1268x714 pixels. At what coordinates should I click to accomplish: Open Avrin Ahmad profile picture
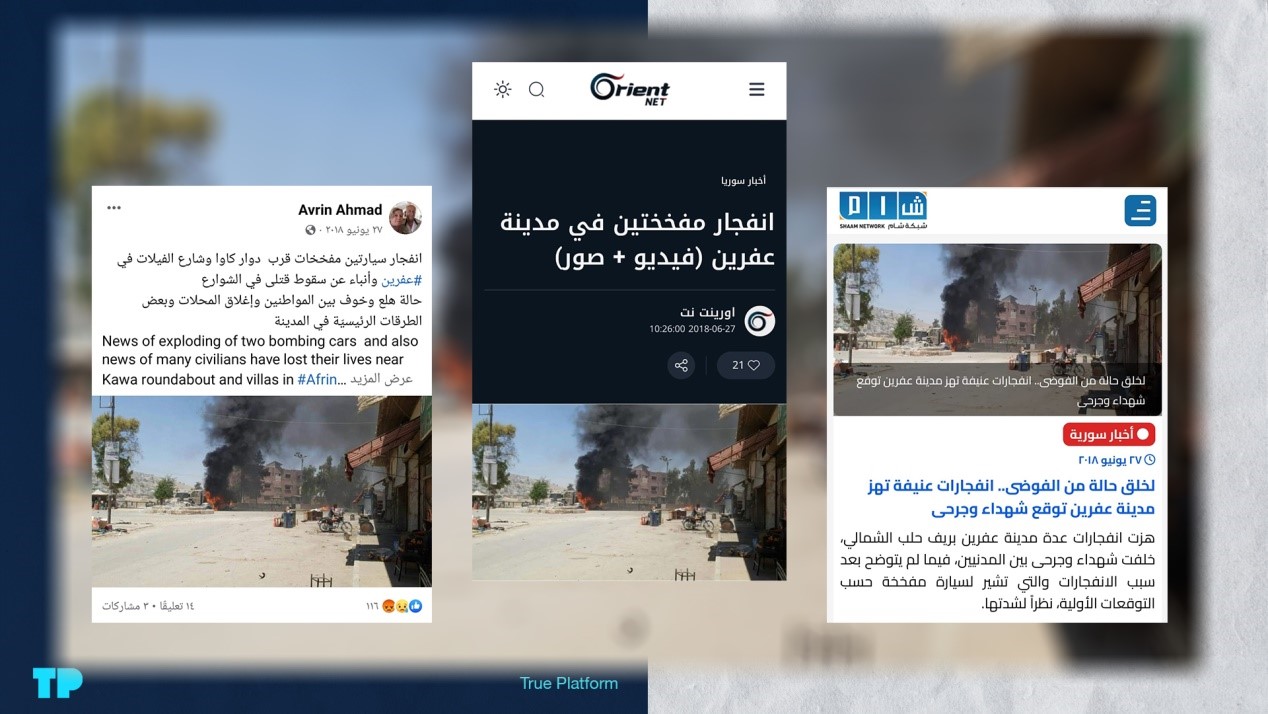[405, 217]
